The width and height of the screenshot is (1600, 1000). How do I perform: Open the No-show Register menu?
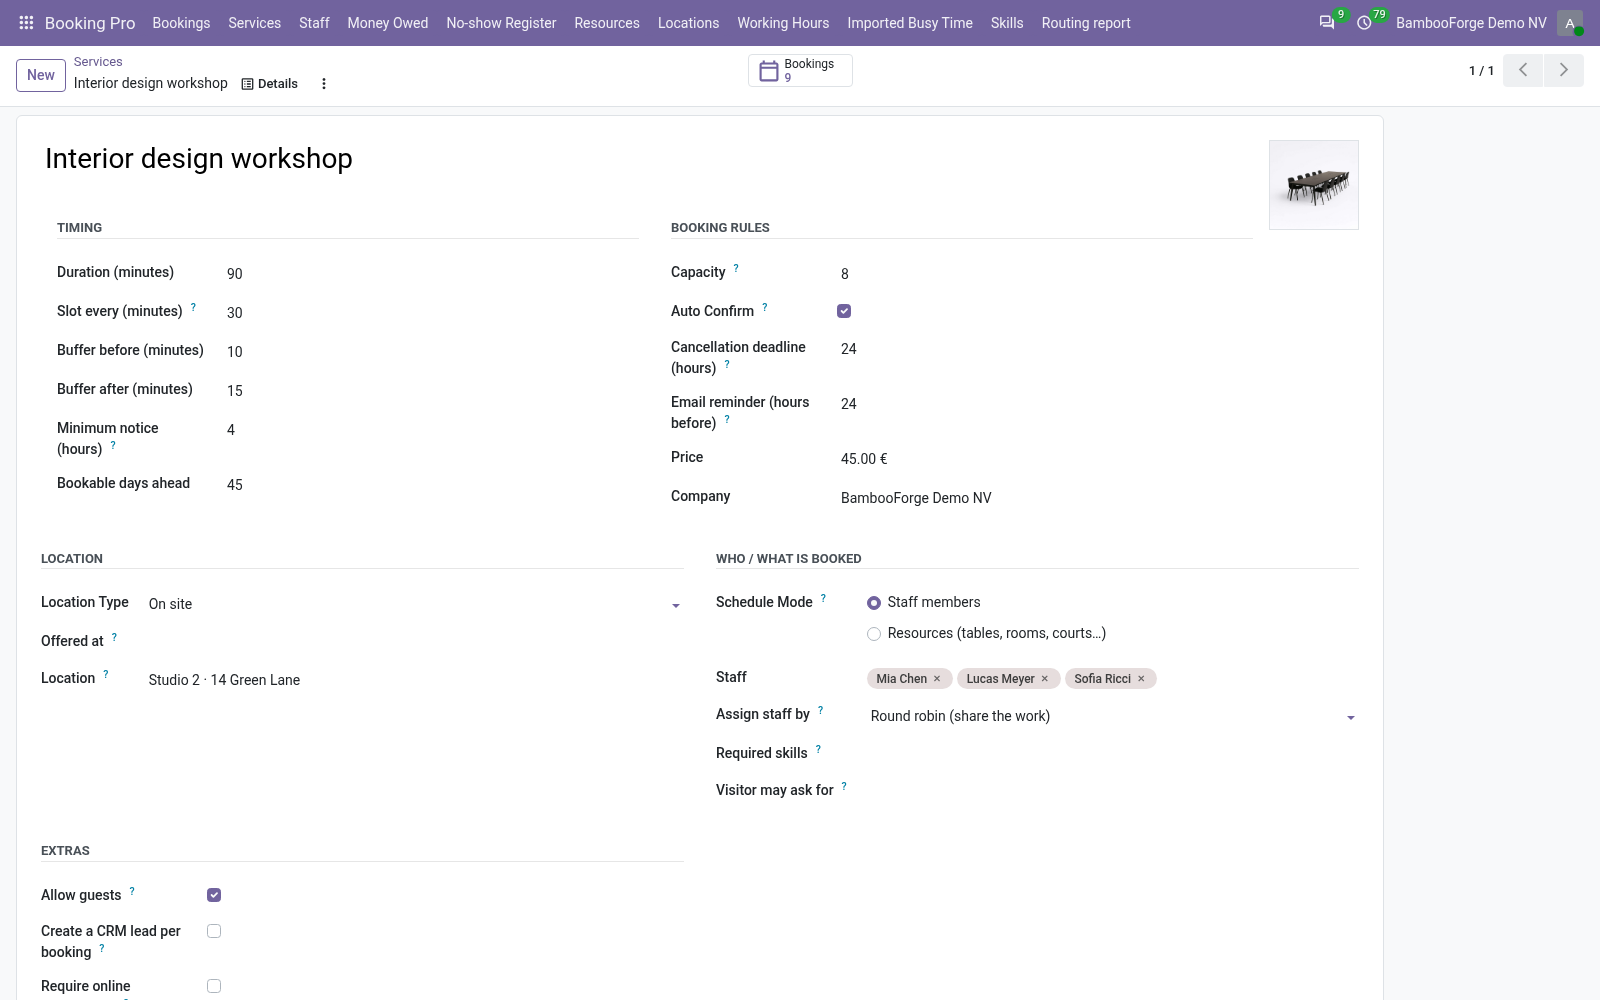[501, 23]
